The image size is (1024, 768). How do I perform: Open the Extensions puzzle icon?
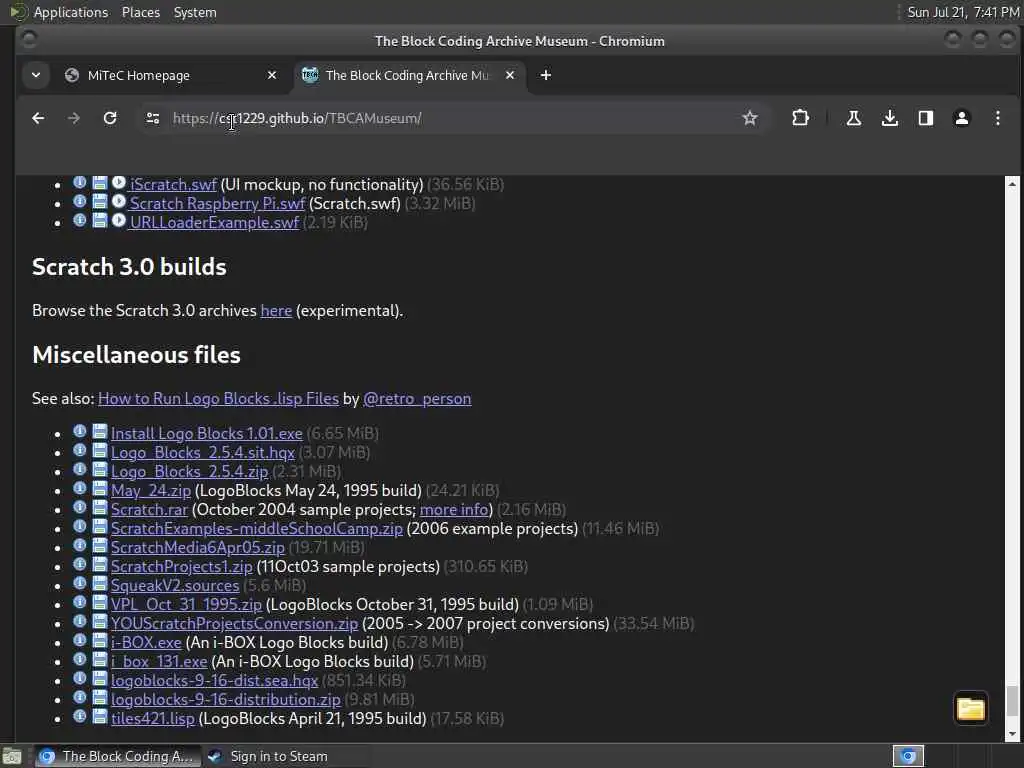point(800,118)
